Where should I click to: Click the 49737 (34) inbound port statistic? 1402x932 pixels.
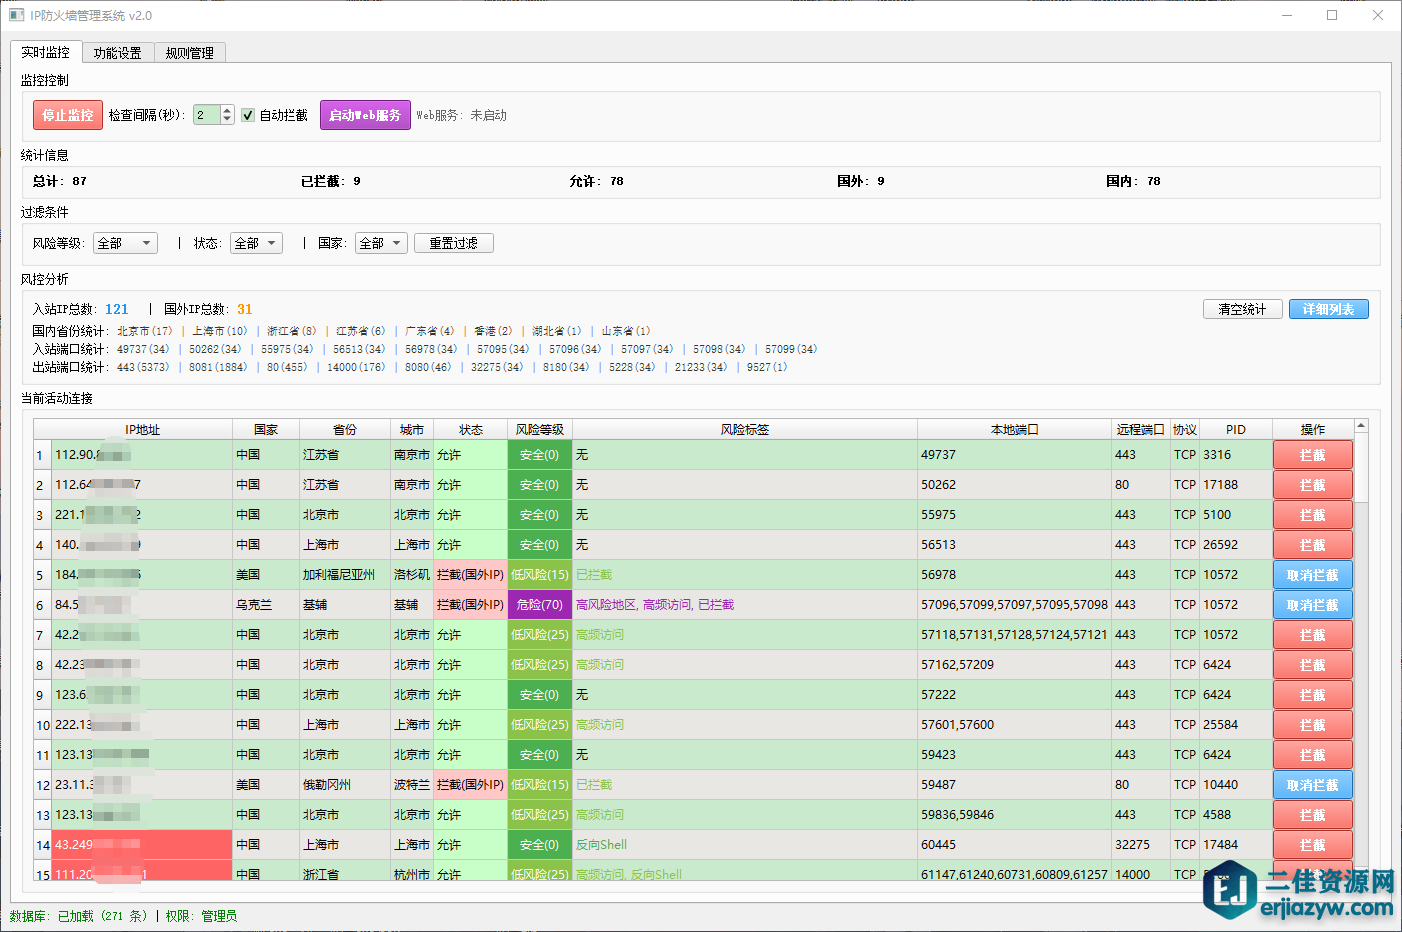pyautogui.click(x=143, y=349)
